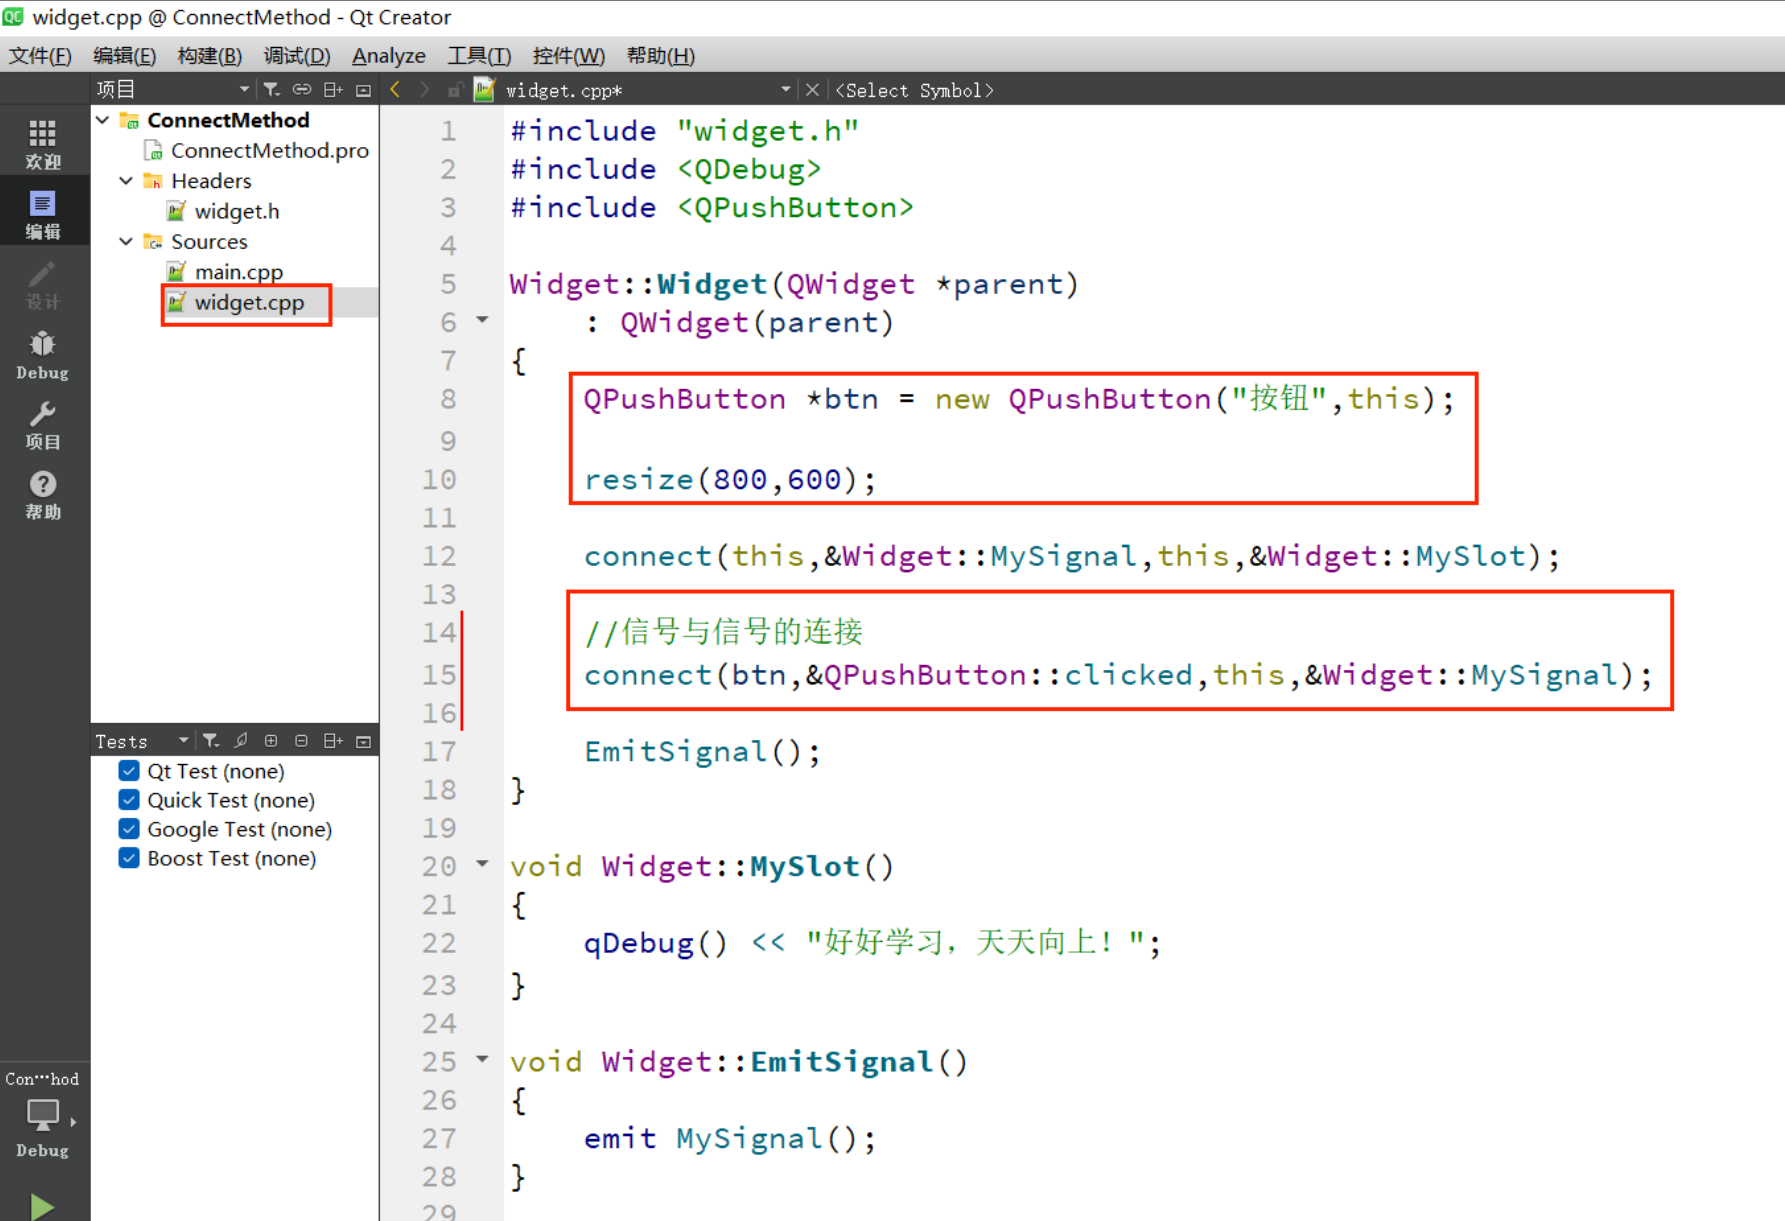Open the 设计 (Design) mode
This screenshot has height=1221, width=1785.
pos(43,284)
